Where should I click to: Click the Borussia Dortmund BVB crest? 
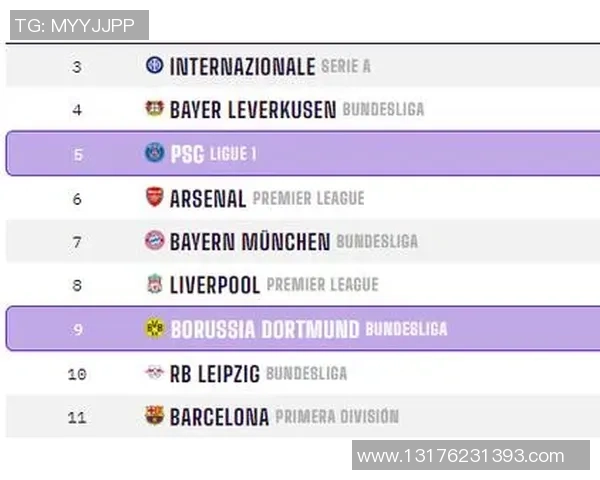click(x=154, y=328)
